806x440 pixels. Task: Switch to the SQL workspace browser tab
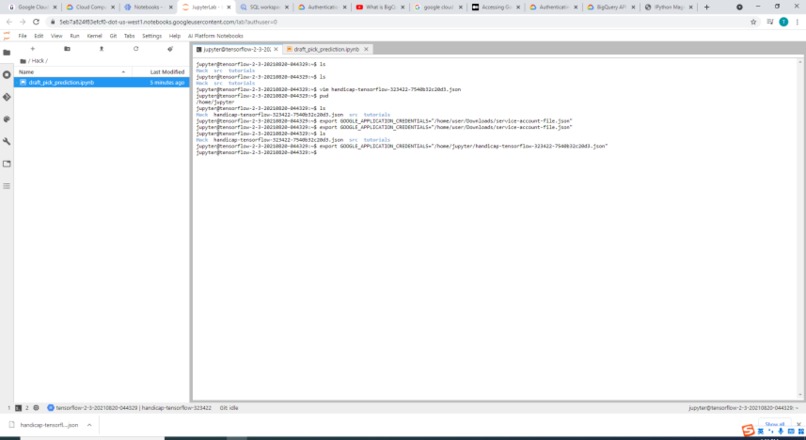[264, 7]
